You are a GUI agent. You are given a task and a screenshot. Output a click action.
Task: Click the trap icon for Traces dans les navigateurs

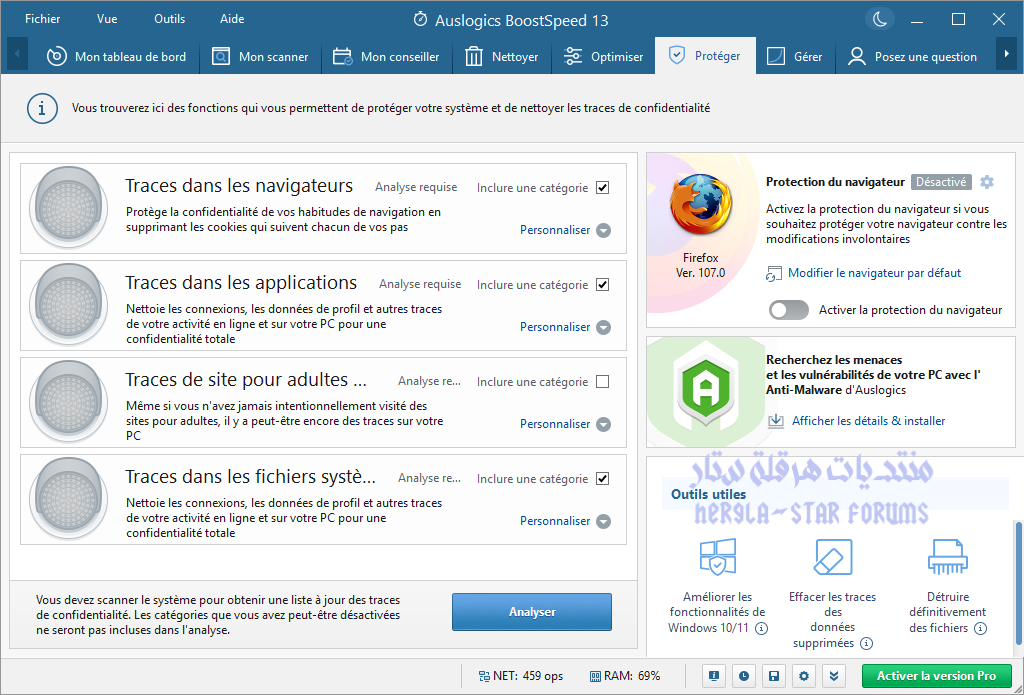coord(69,208)
